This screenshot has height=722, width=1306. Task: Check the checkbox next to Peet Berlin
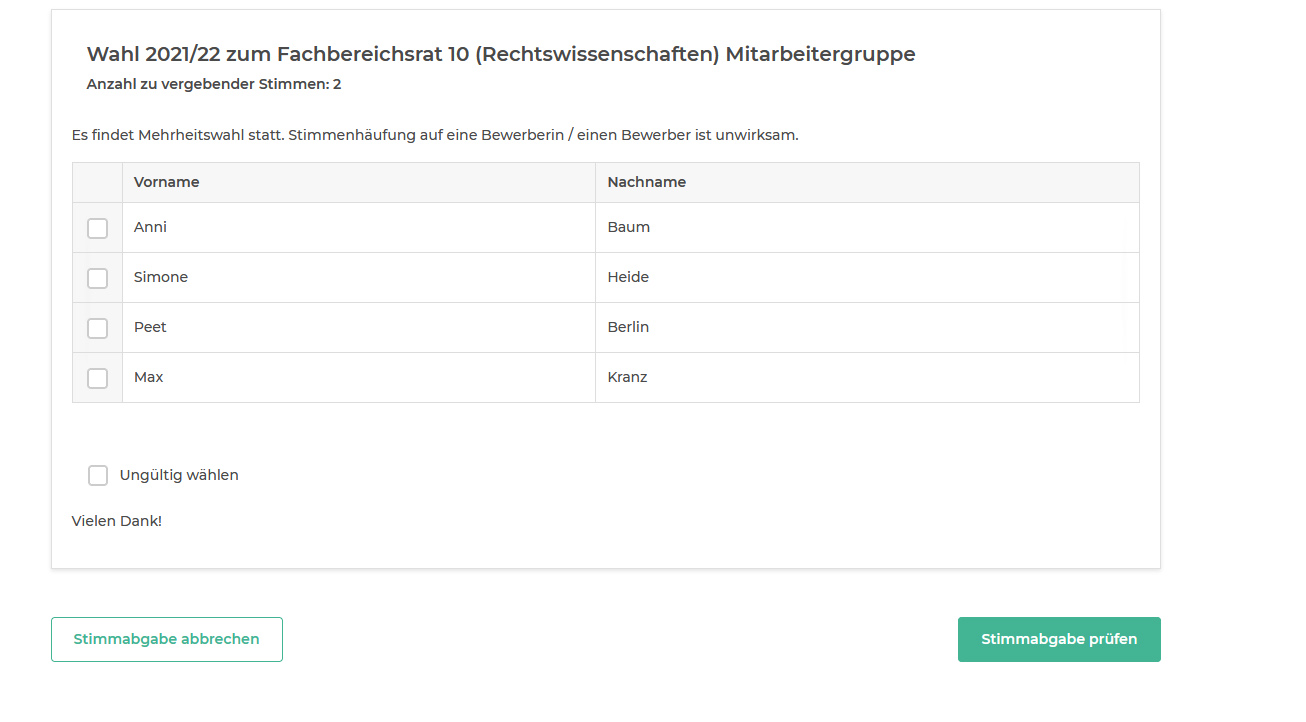[x=97, y=328]
